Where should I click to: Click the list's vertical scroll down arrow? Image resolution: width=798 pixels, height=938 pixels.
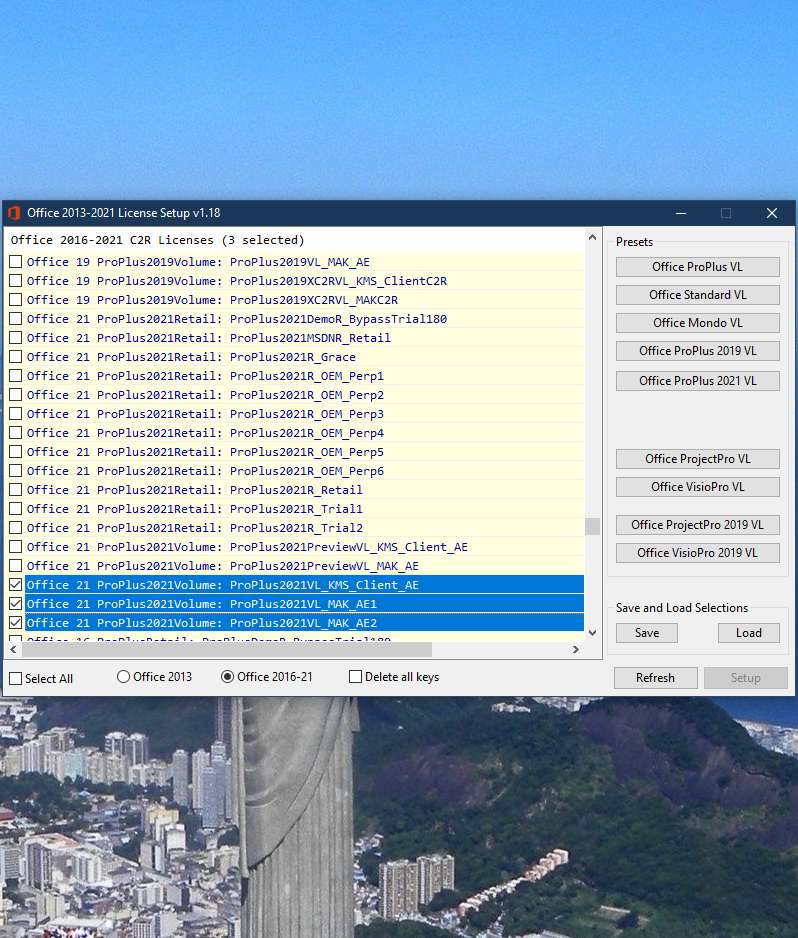coord(593,632)
